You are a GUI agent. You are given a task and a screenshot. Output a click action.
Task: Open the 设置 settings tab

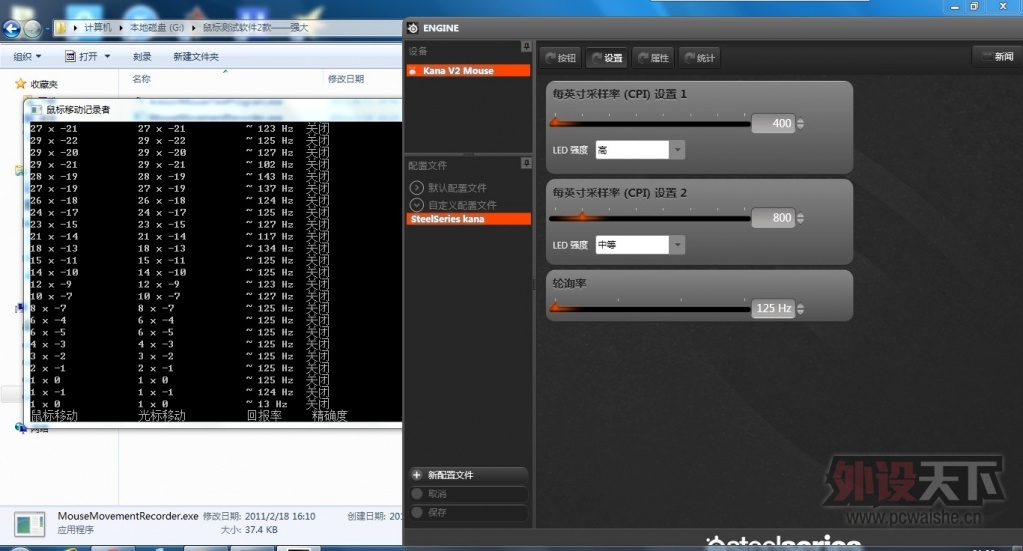point(607,58)
